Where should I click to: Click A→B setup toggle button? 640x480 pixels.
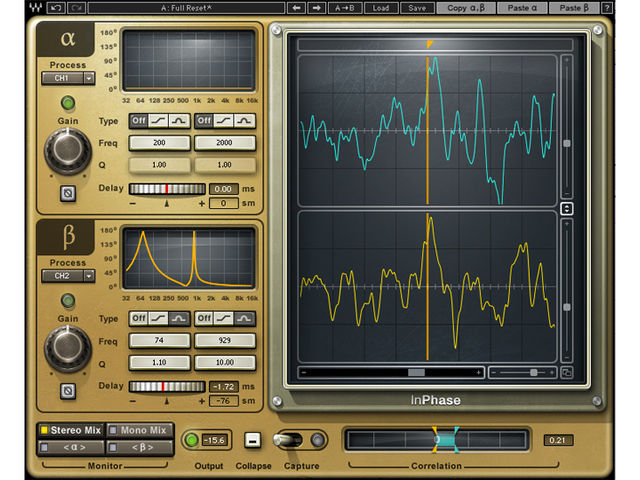[344, 8]
